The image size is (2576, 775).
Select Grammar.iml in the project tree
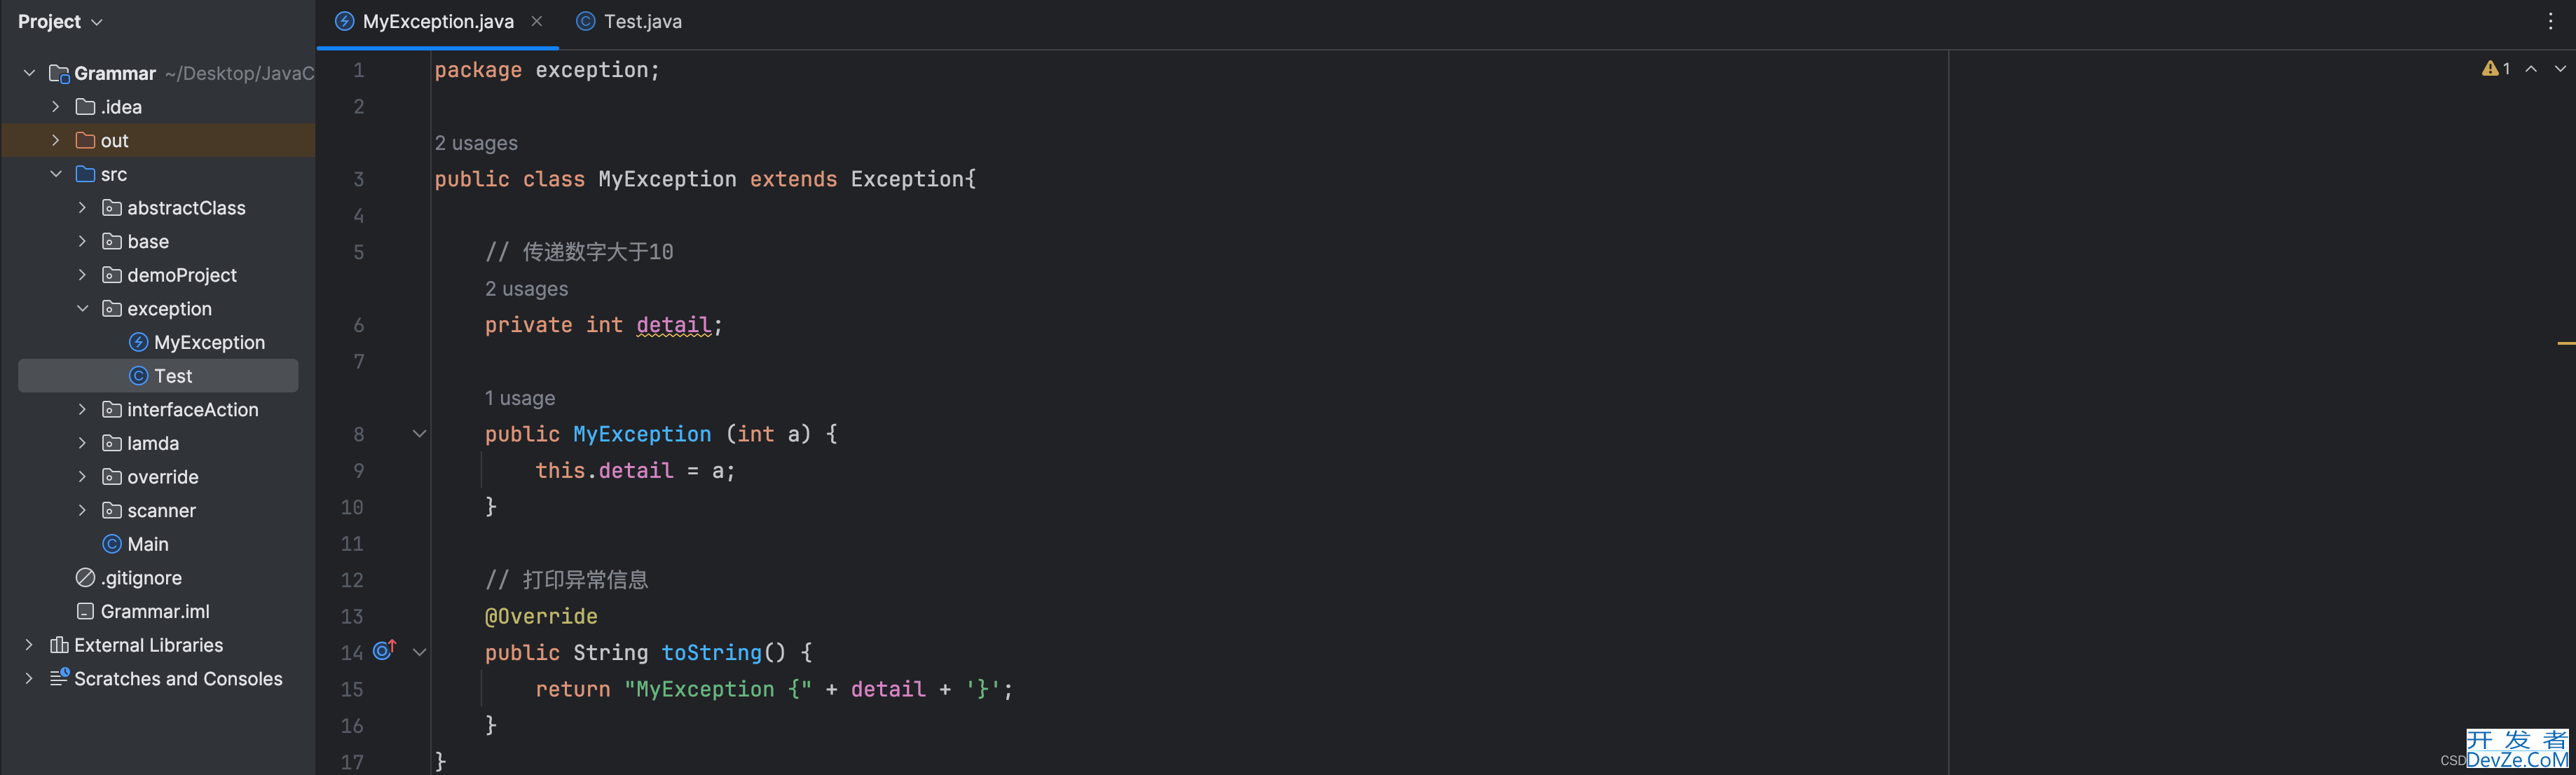155,611
